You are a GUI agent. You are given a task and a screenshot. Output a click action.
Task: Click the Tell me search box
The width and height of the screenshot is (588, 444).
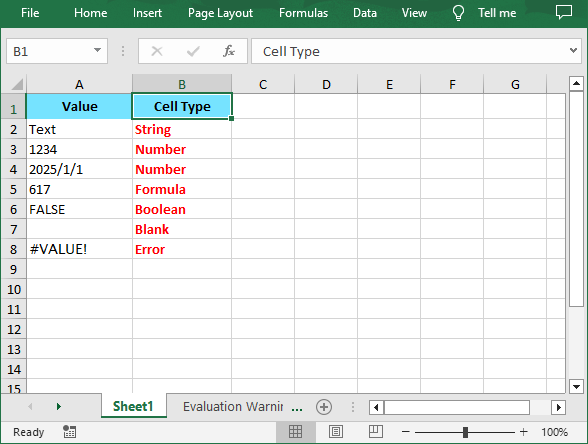pyautogui.click(x=497, y=13)
